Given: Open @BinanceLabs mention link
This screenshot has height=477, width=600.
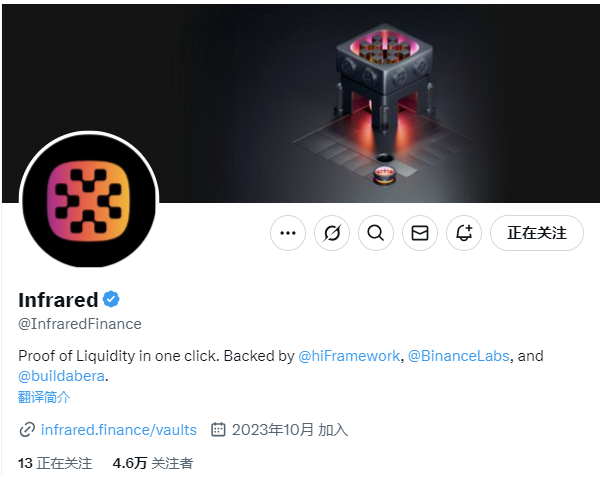Looking at the screenshot, I should [x=459, y=356].
